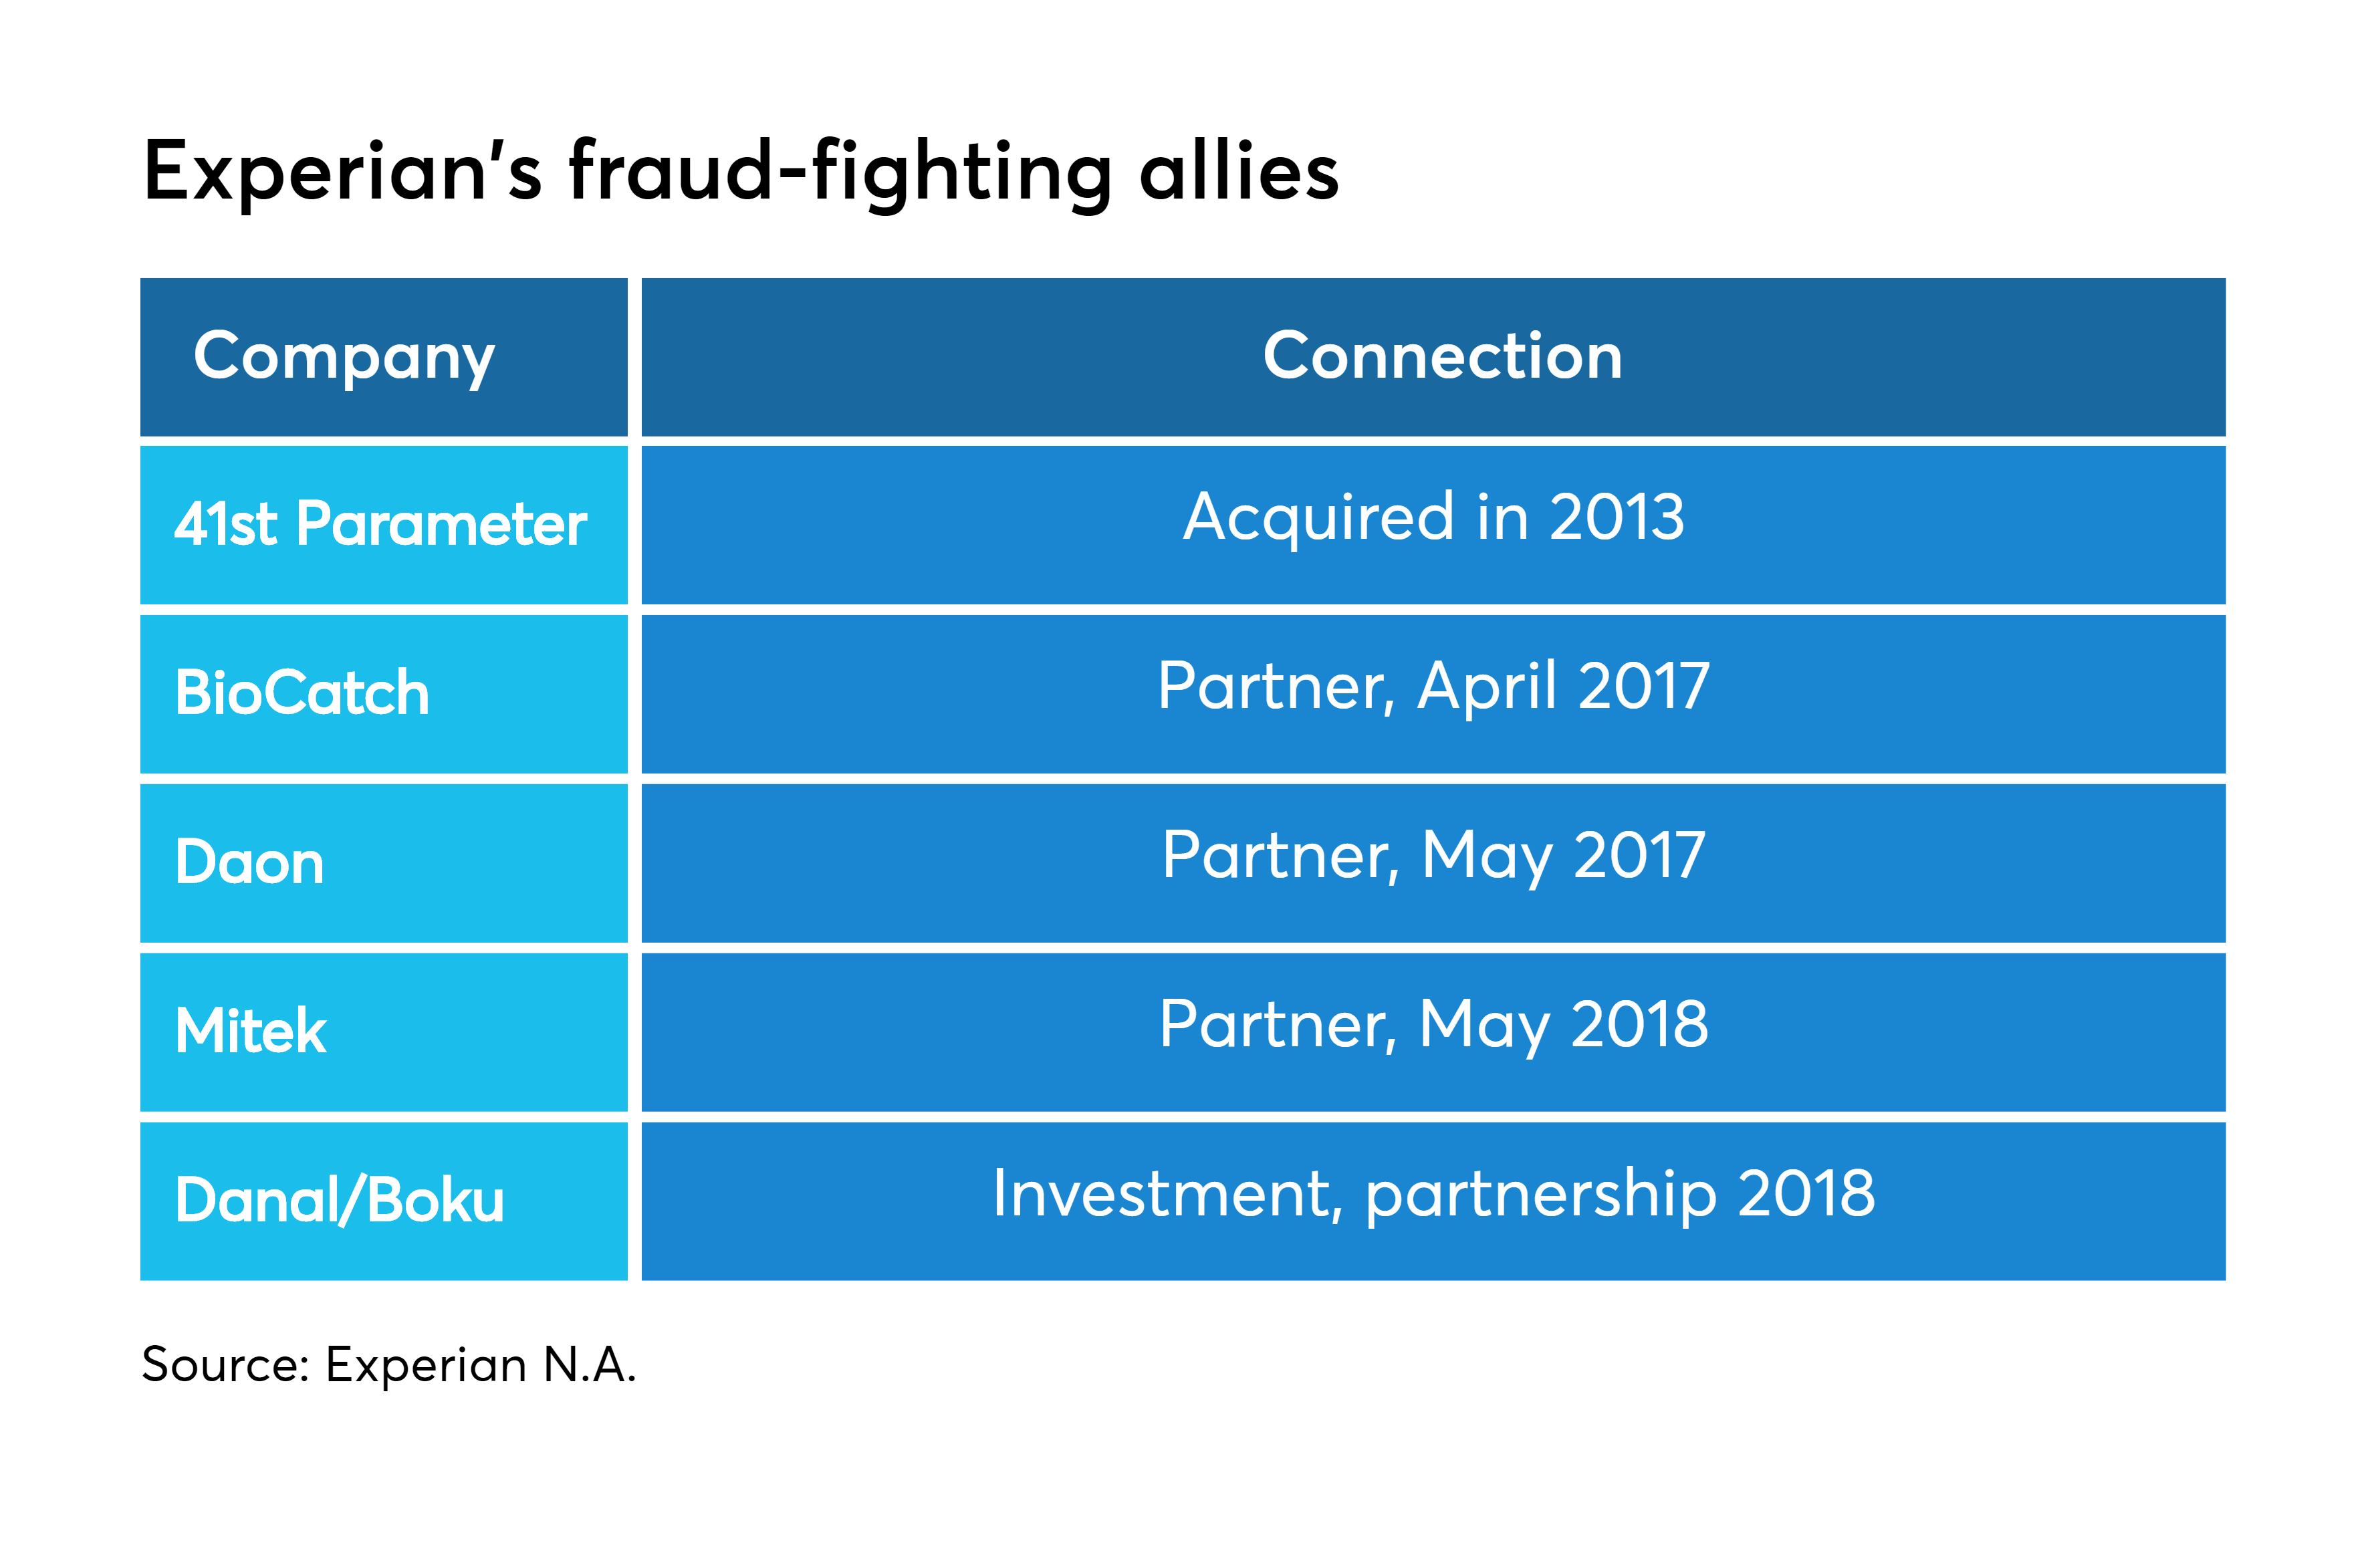Click the "Partner, May 2018" cell

coord(1433,1032)
